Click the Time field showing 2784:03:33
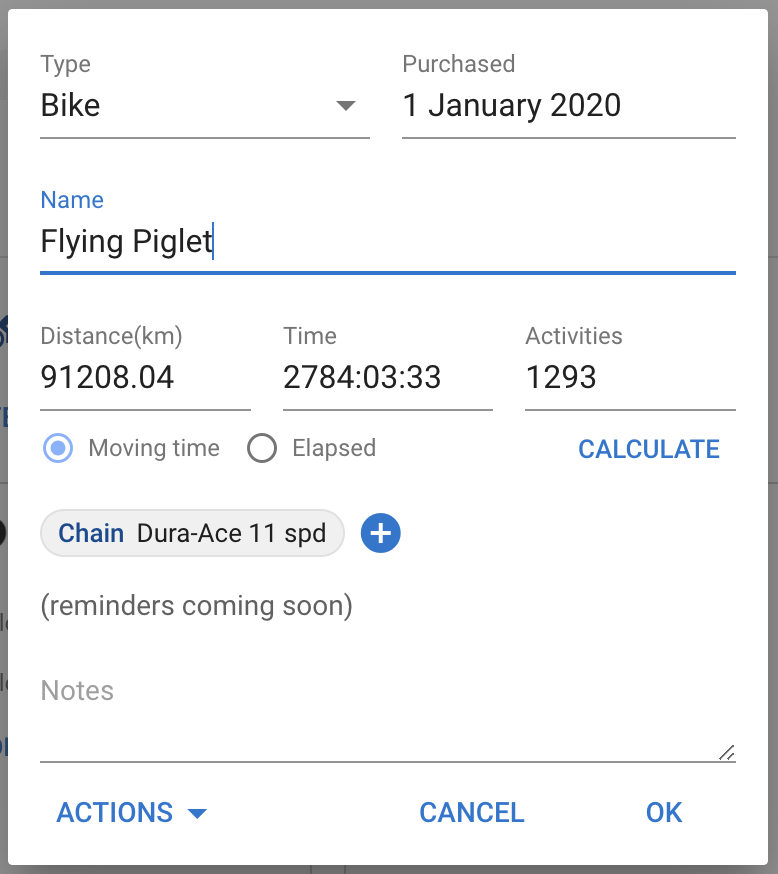Image resolution: width=778 pixels, height=874 pixels. coord(387,378)
